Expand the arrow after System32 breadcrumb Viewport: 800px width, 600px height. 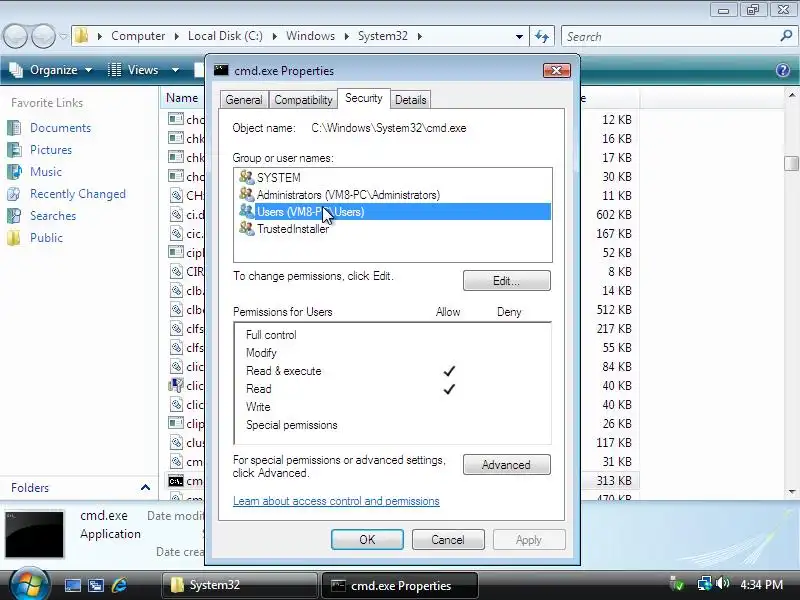pos(419,36)
